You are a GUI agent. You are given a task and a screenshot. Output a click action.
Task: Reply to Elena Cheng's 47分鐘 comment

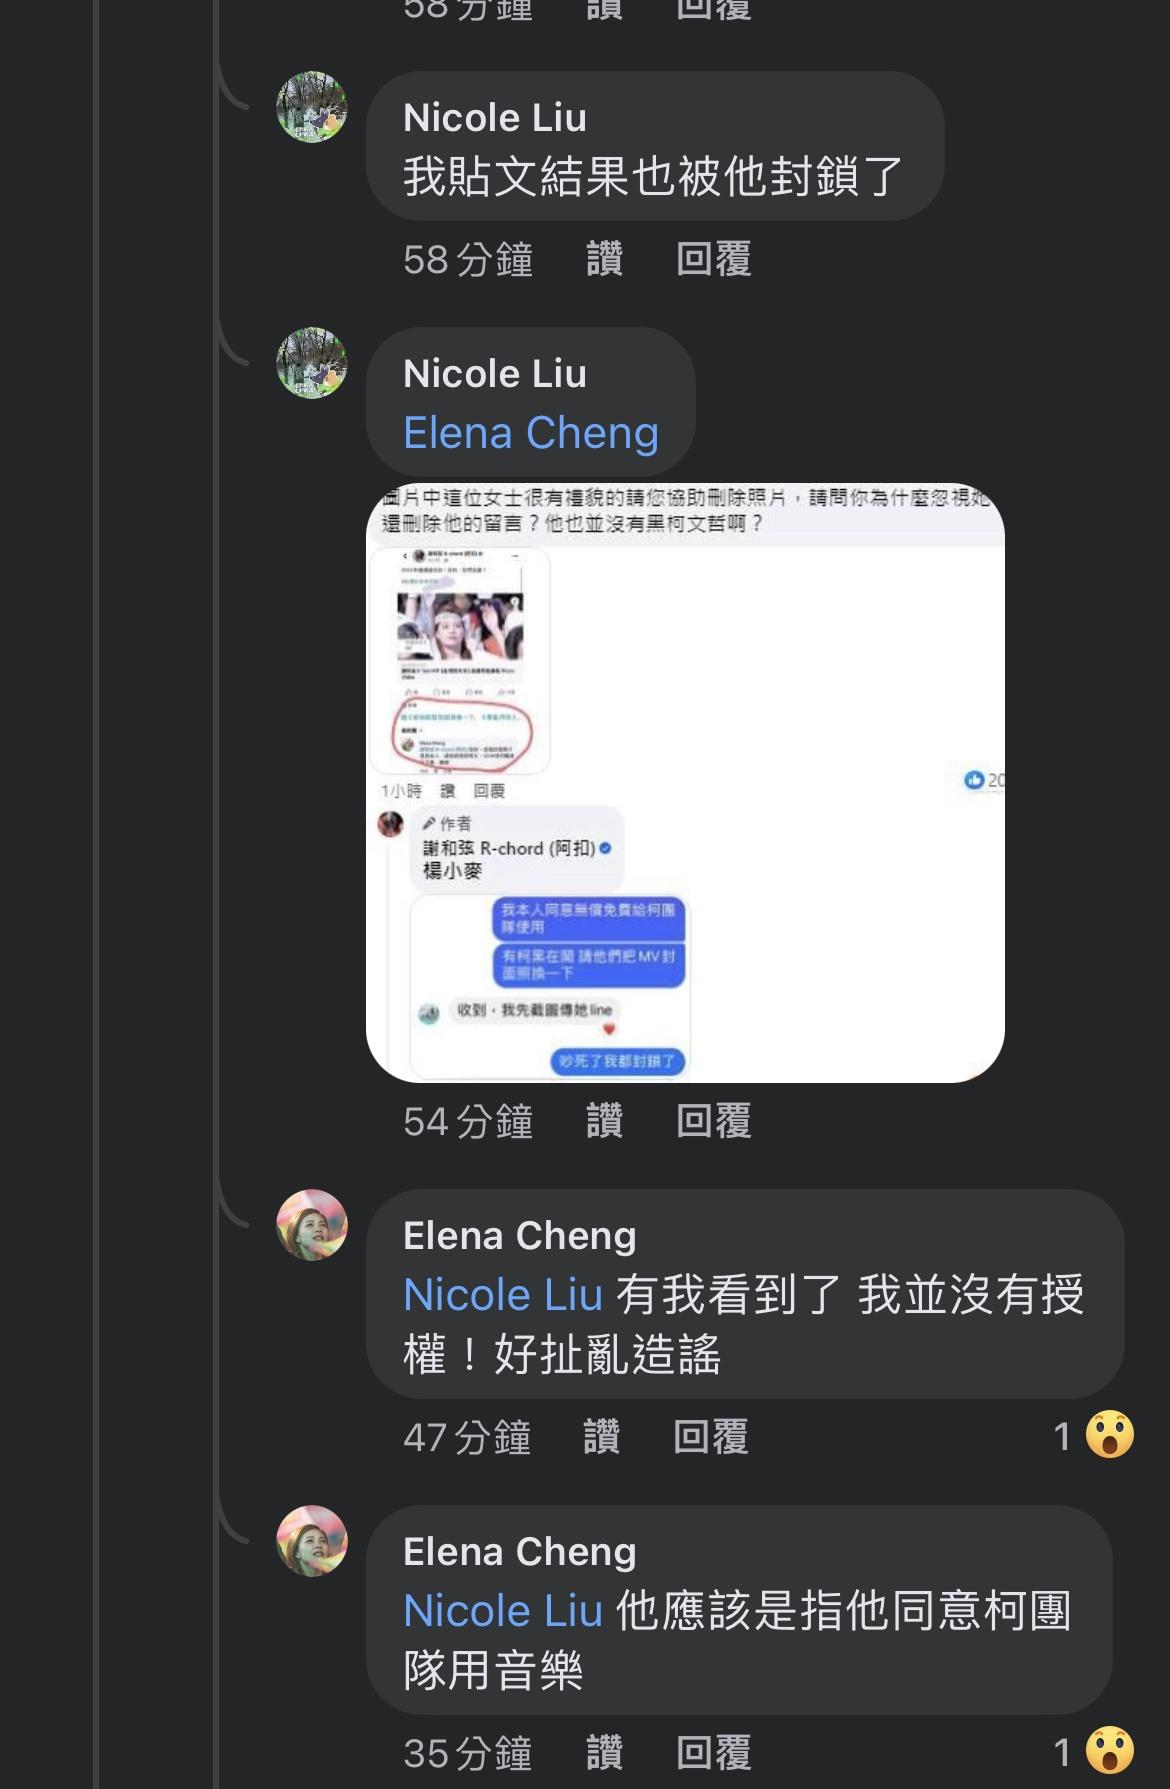tap(711, 1437)
